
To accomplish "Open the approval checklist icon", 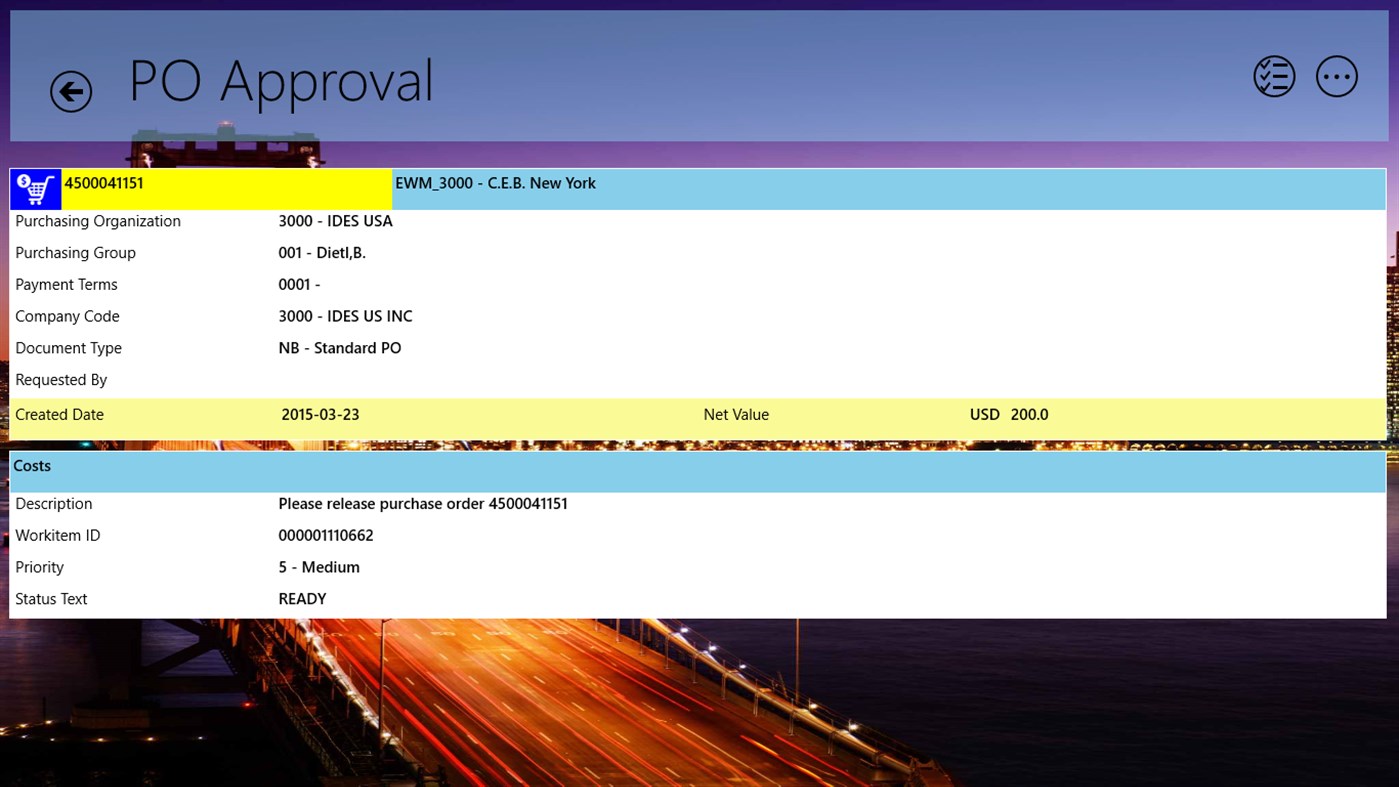I will (1273, 75).
